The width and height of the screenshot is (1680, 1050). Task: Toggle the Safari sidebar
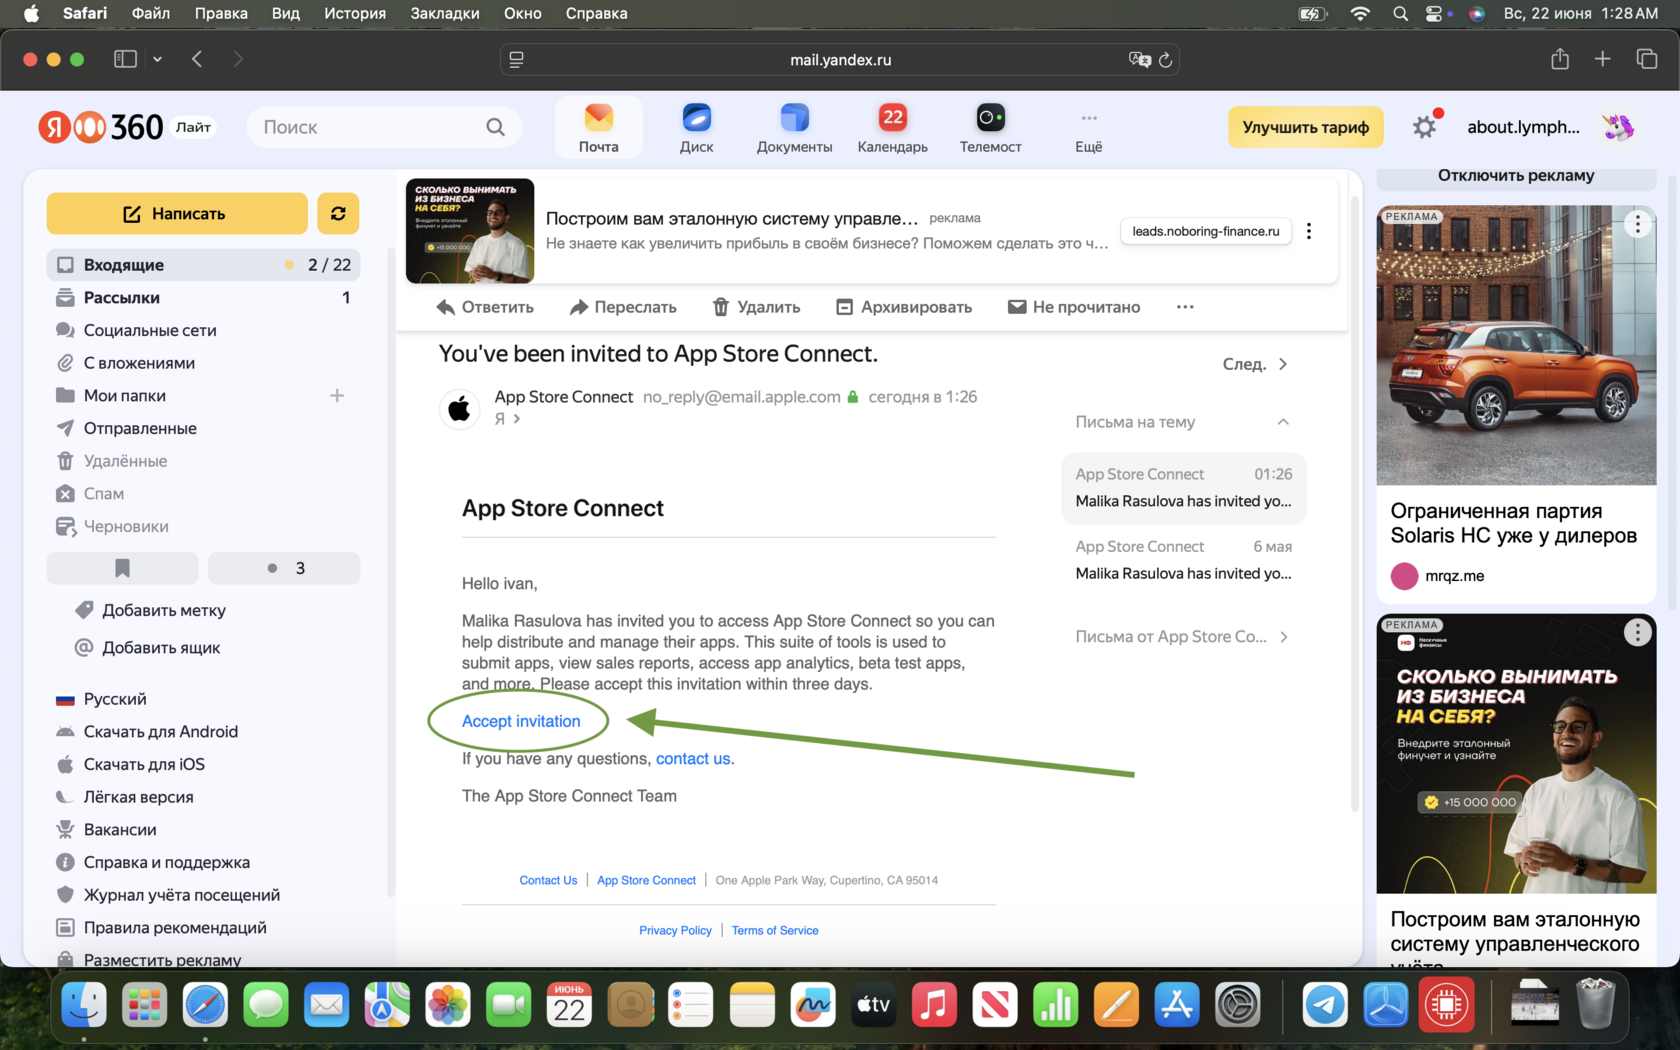[x=125, y=59]
